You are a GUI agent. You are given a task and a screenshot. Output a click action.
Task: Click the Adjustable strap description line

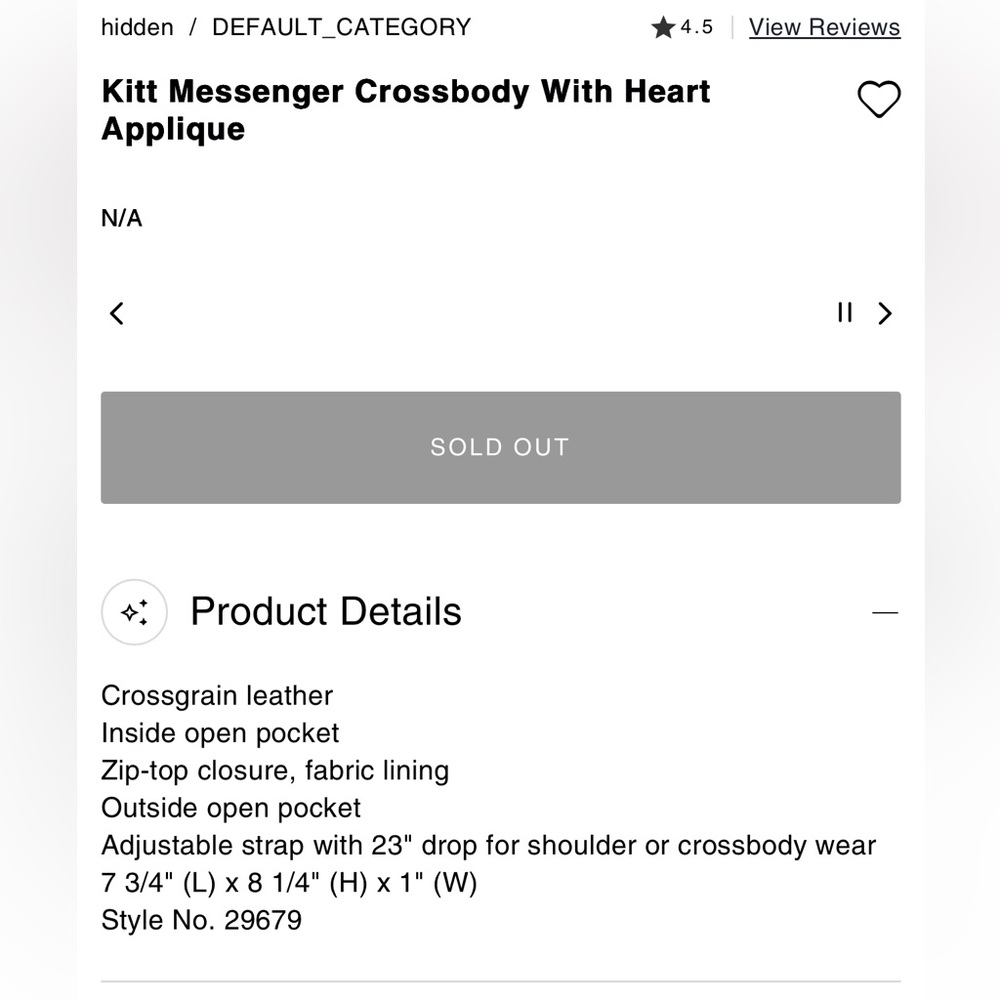pyautogui.click(x=488, y=846)
